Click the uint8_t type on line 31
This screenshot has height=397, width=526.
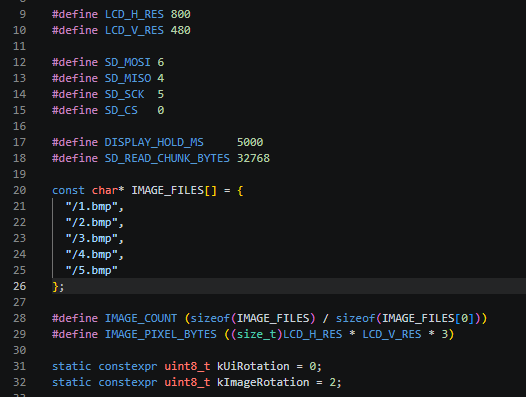pyautogui.click(x=187, y=366)
